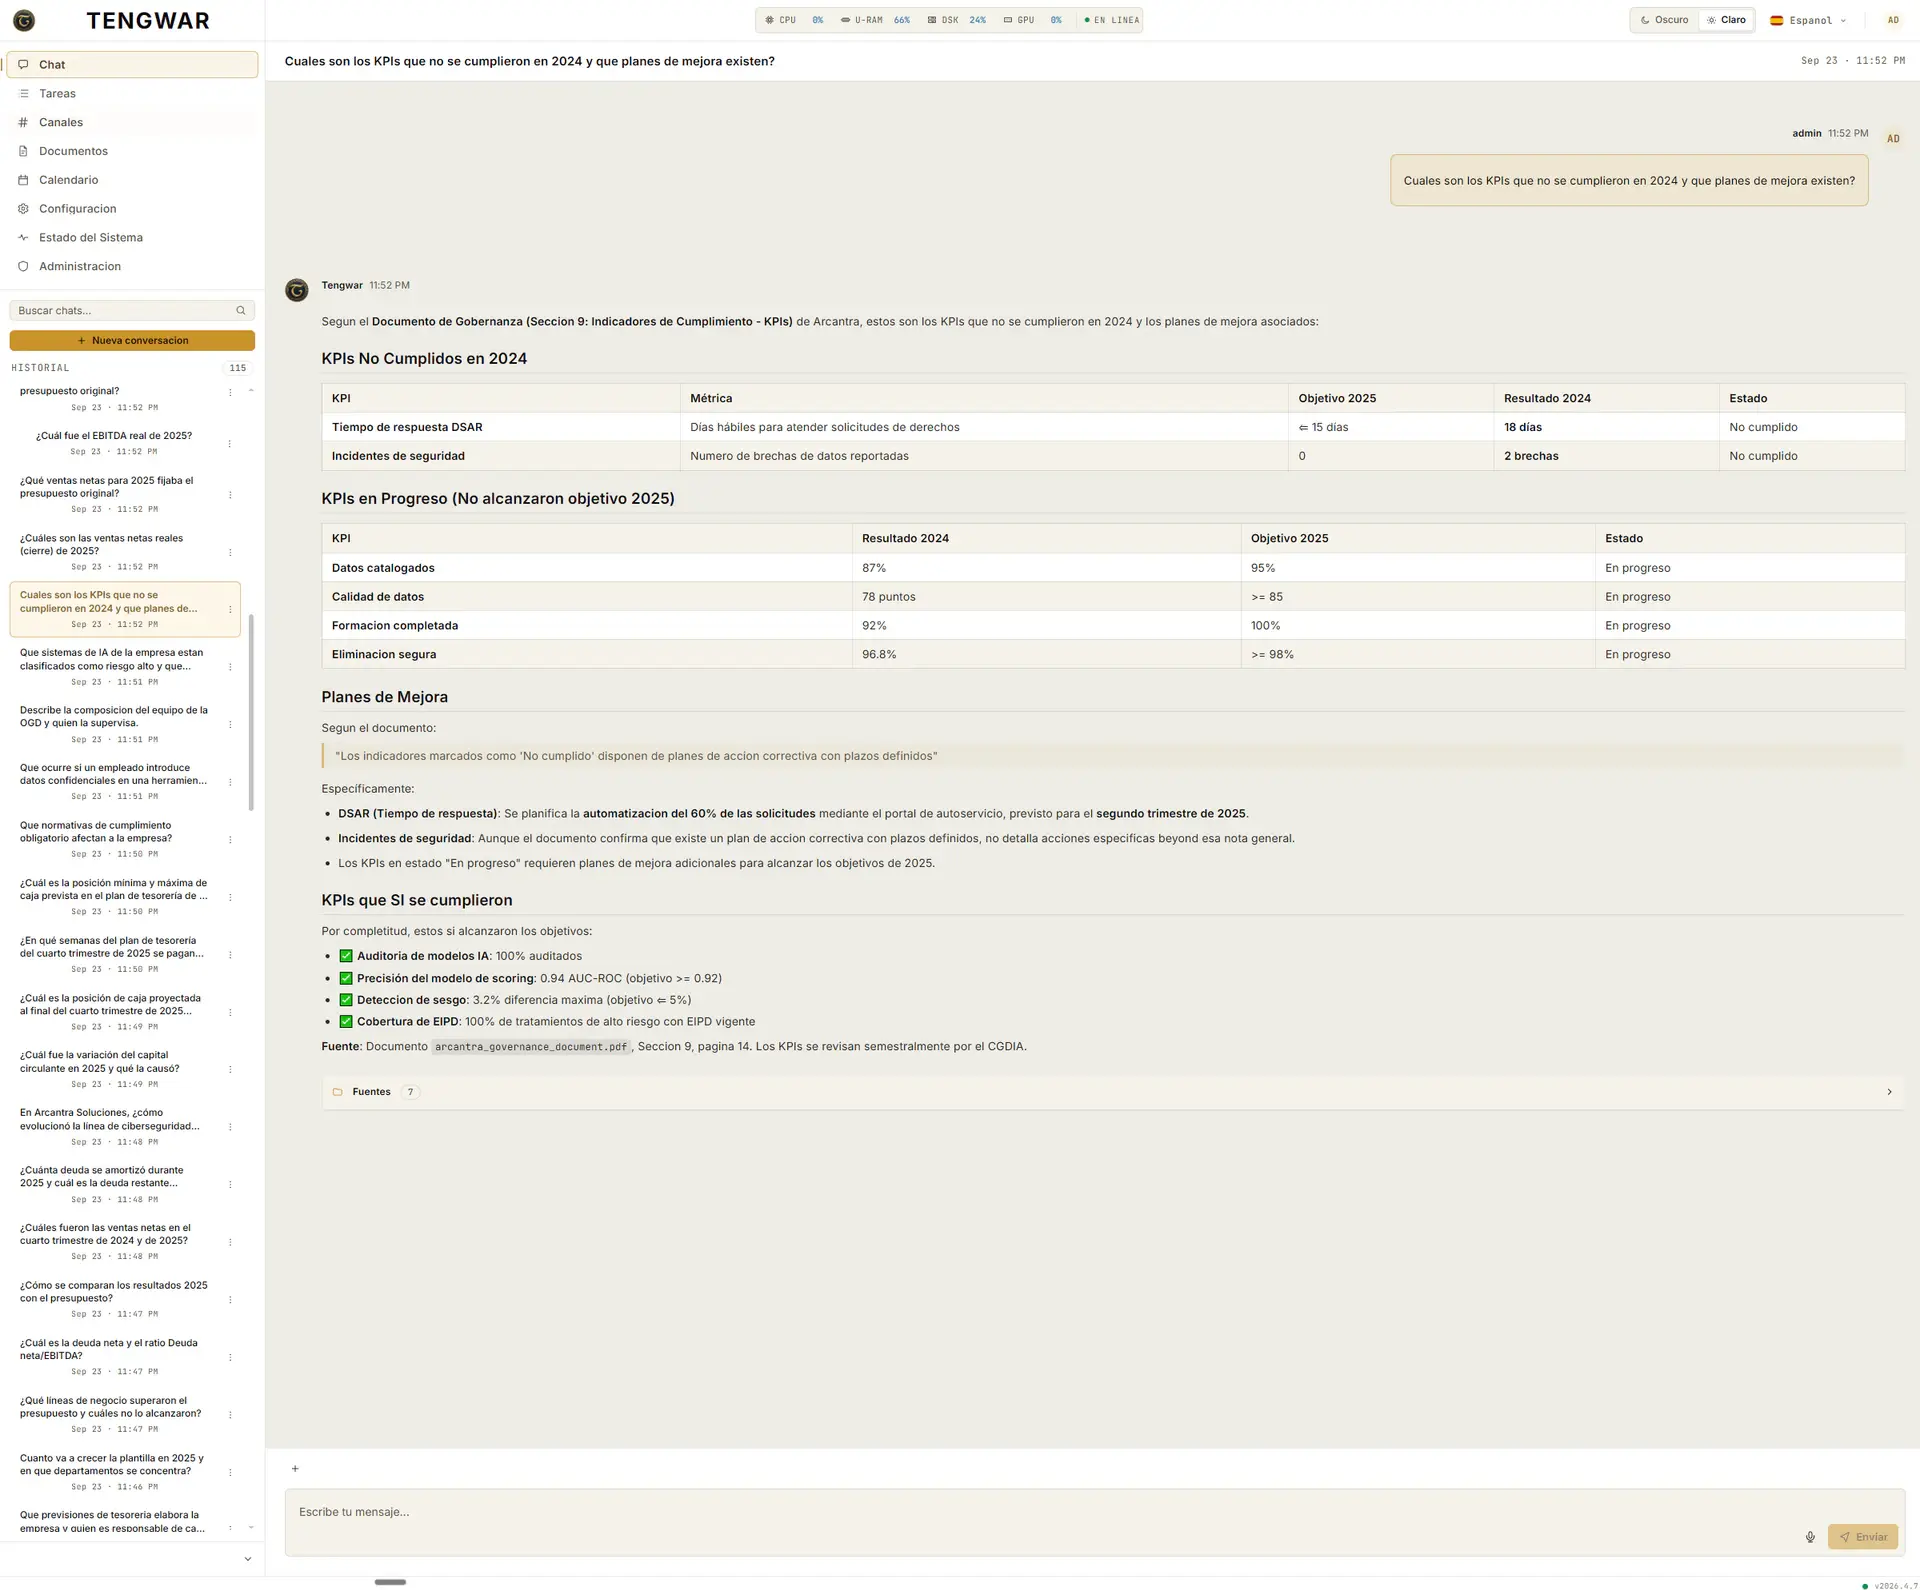Click the plus attach icon above message box
This screenshot has height=1590, width=1920.
pos(295,1469)
